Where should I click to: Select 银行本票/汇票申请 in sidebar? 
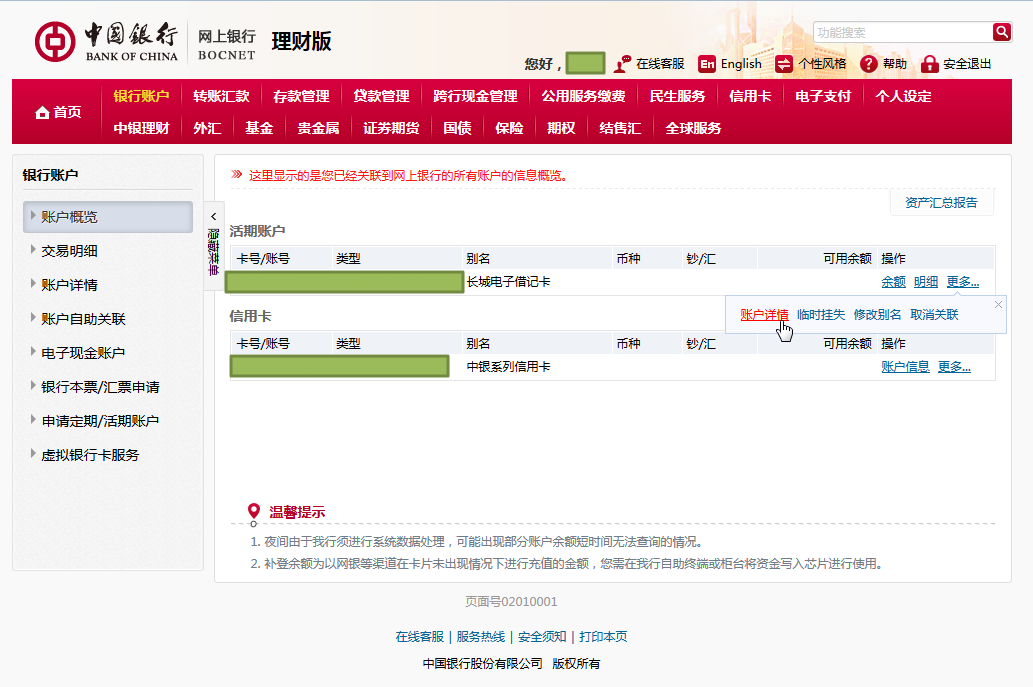point(100,387)
